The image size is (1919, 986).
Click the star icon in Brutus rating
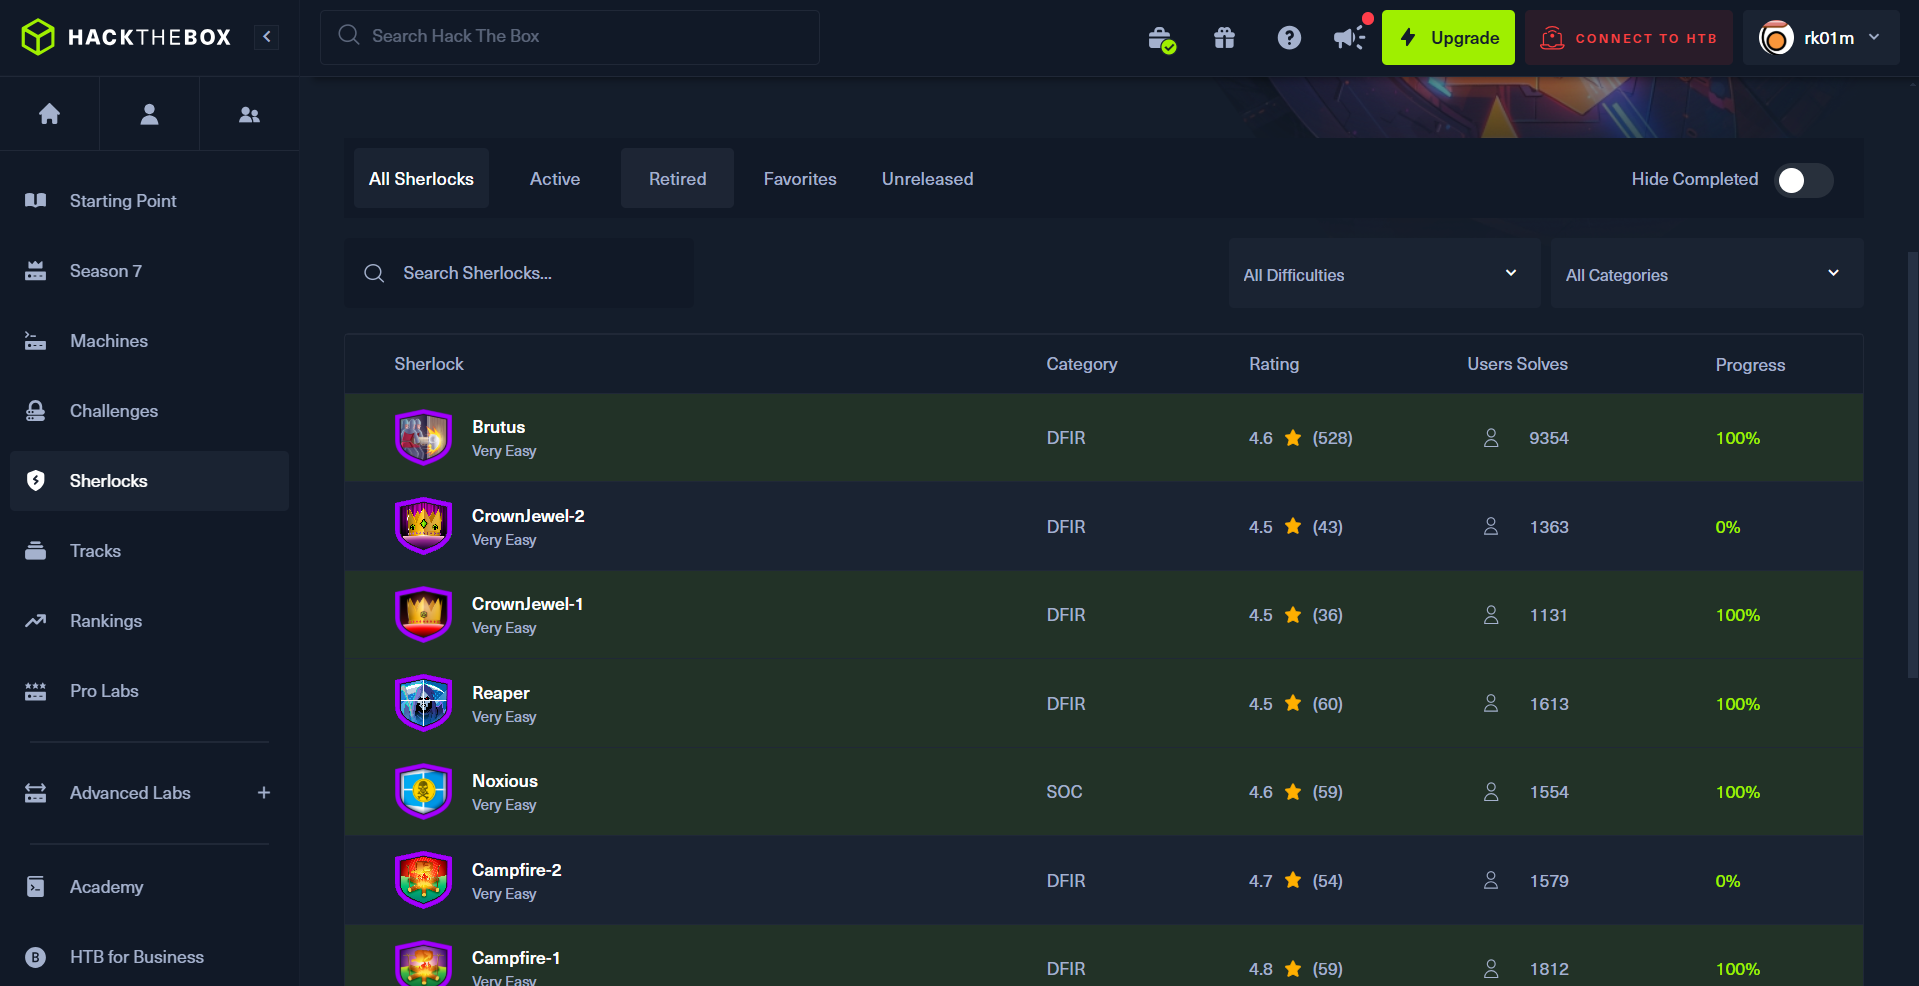pos(1293,438)
